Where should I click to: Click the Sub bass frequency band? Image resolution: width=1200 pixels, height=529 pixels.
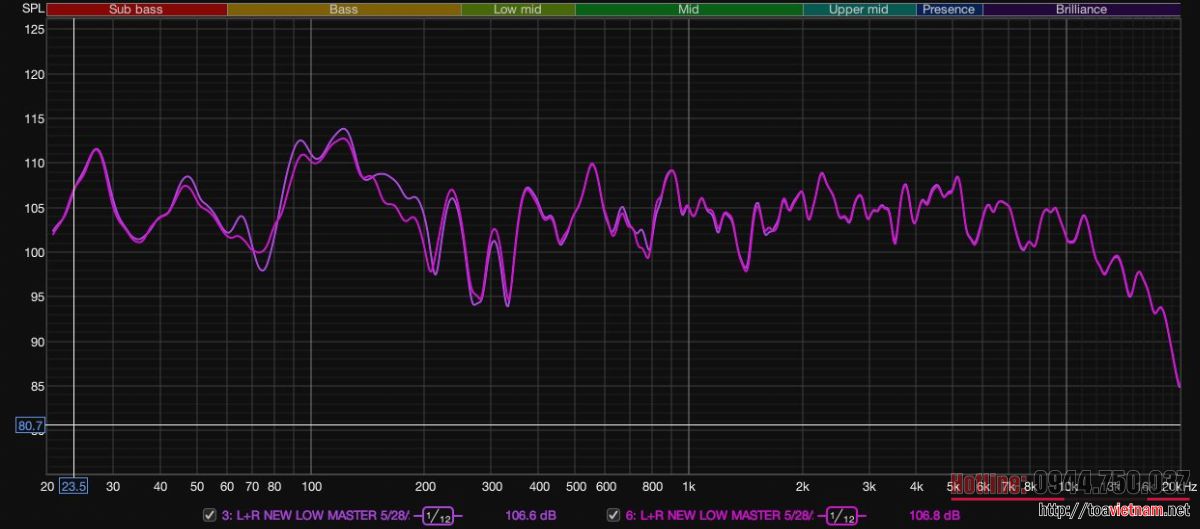[137, 9]
